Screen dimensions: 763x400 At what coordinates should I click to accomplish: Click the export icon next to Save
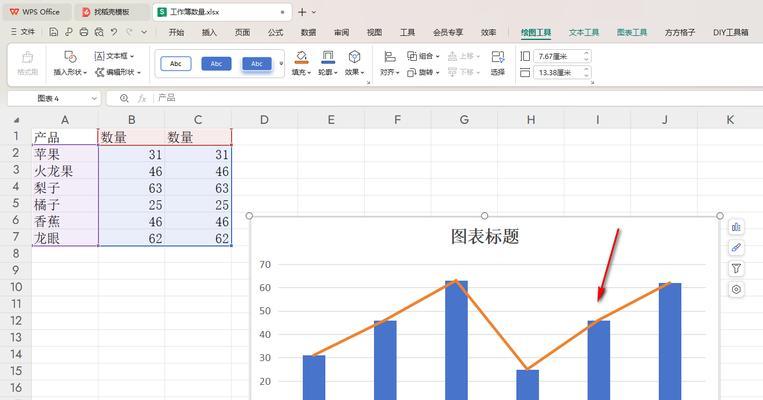click(x=69, y=32)
